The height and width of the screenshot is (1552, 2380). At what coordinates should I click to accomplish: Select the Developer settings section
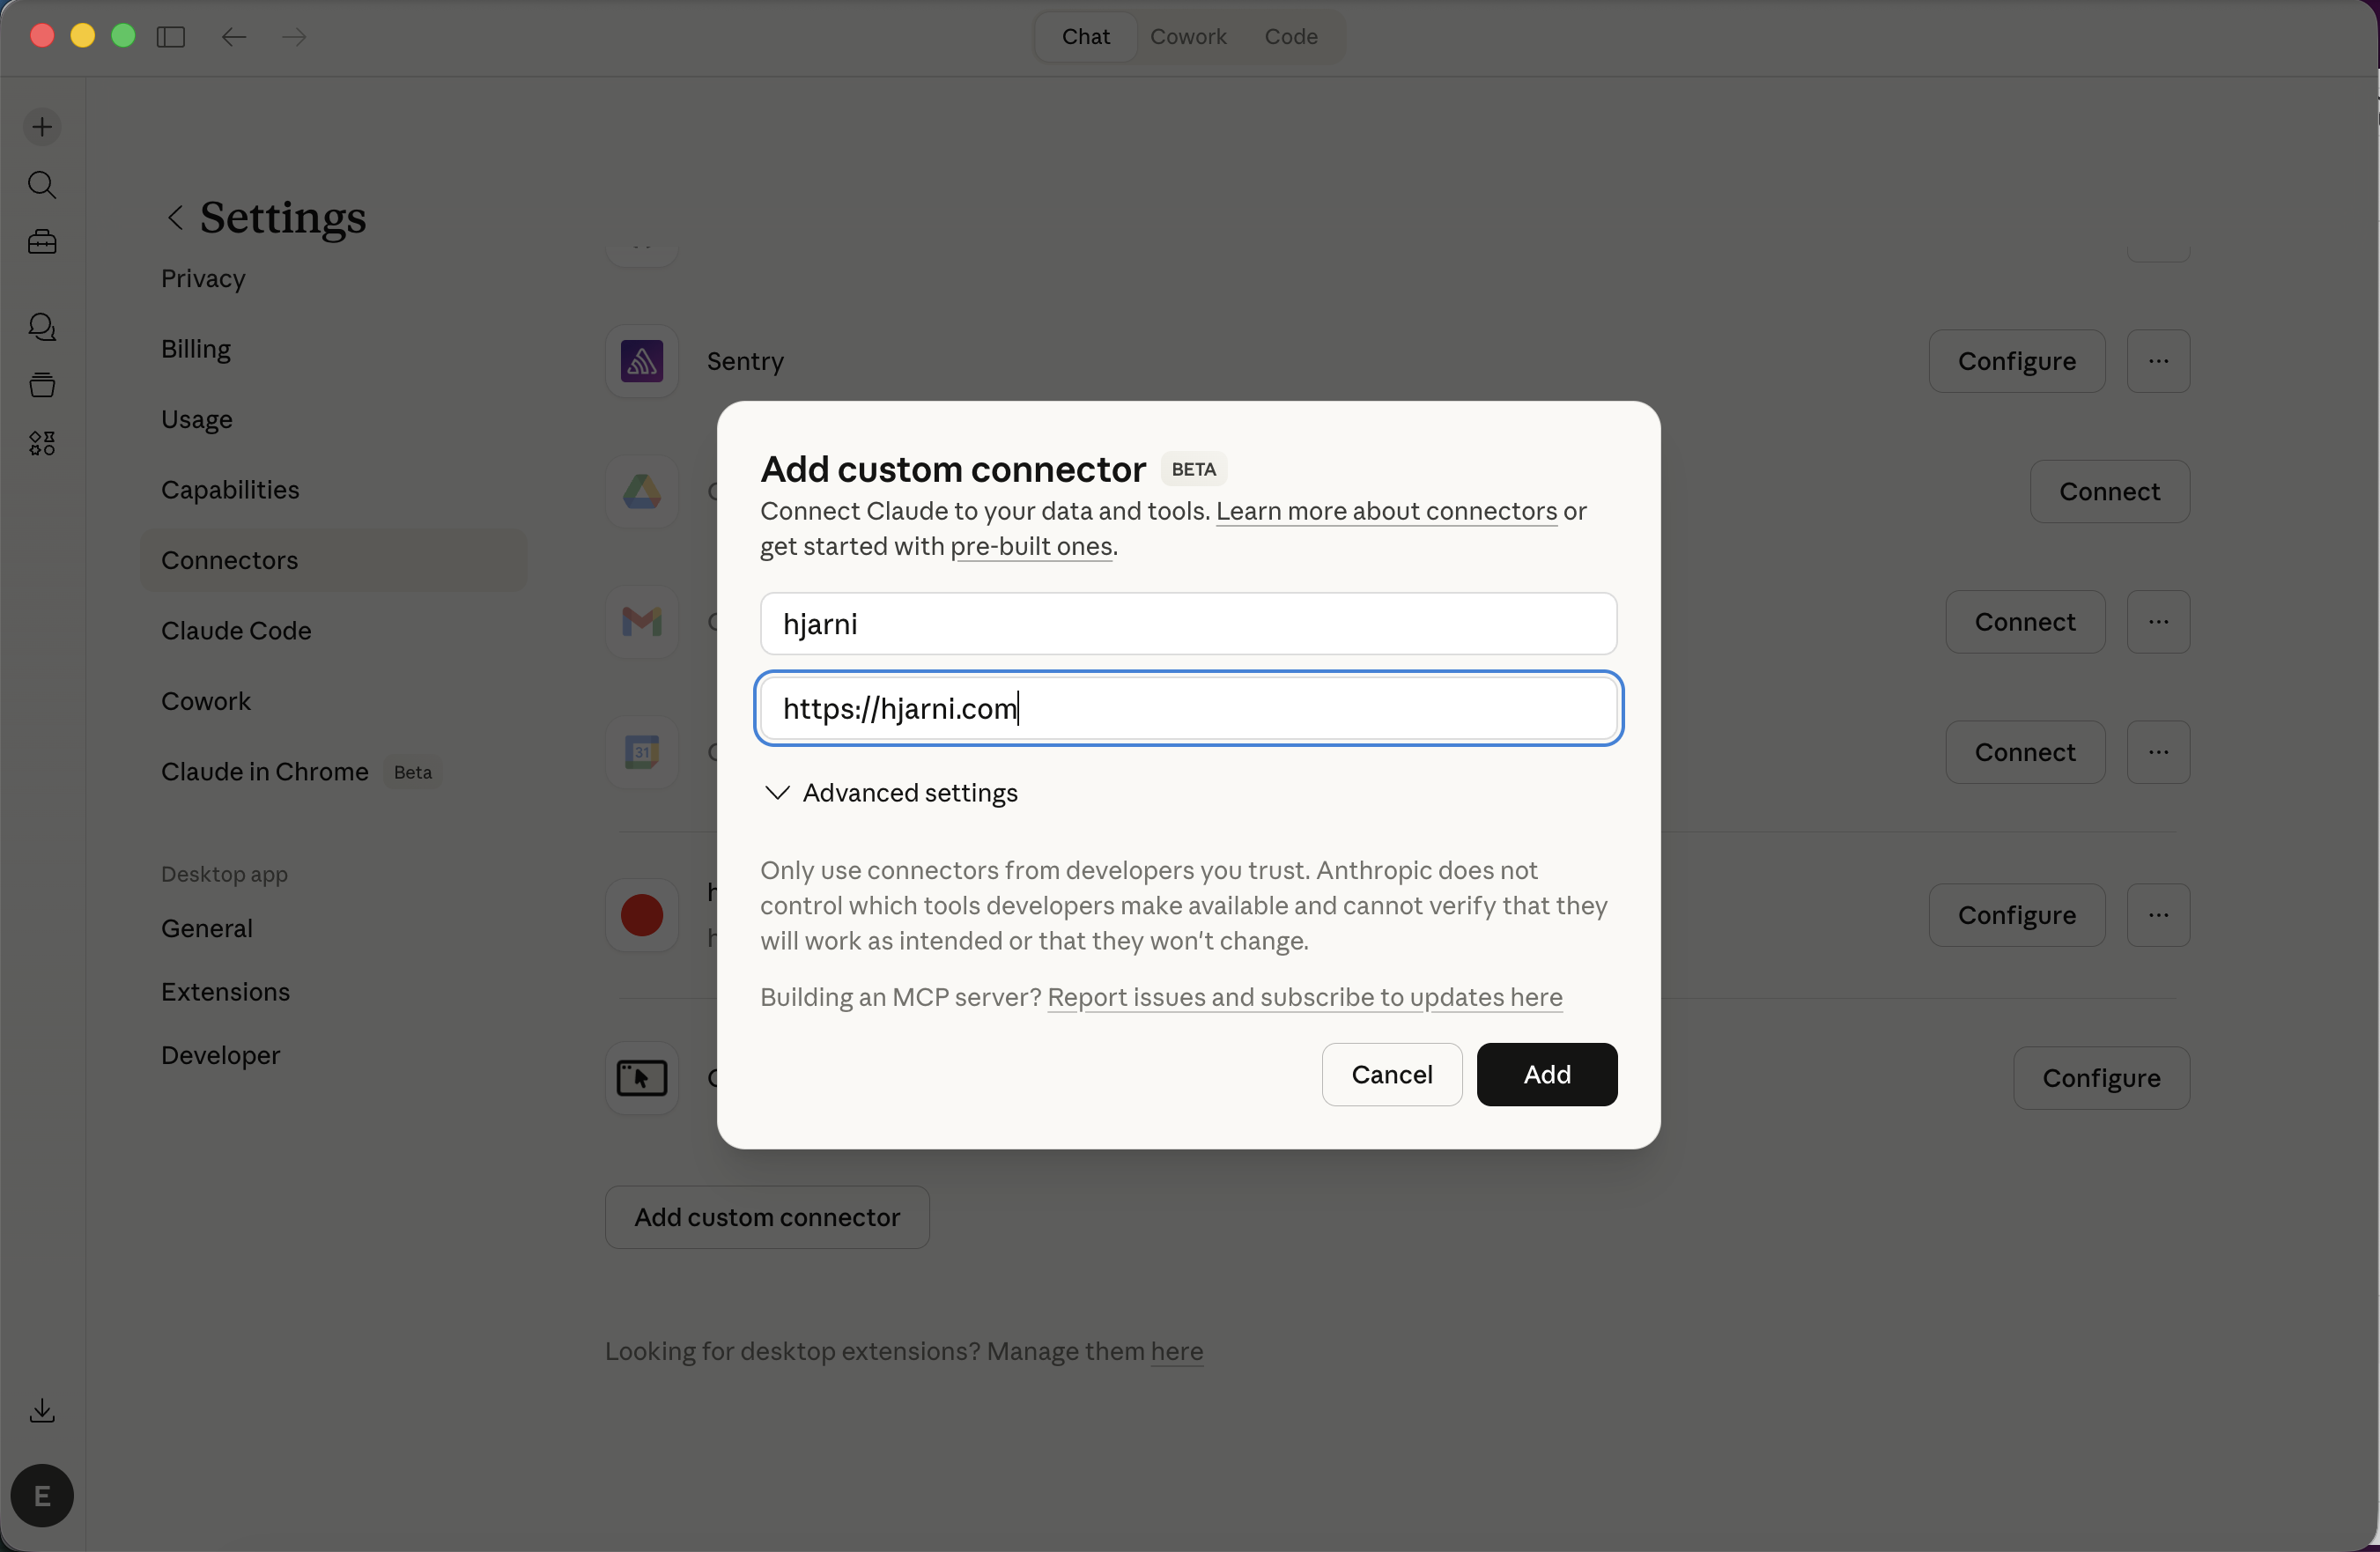tap(220, 1055)
